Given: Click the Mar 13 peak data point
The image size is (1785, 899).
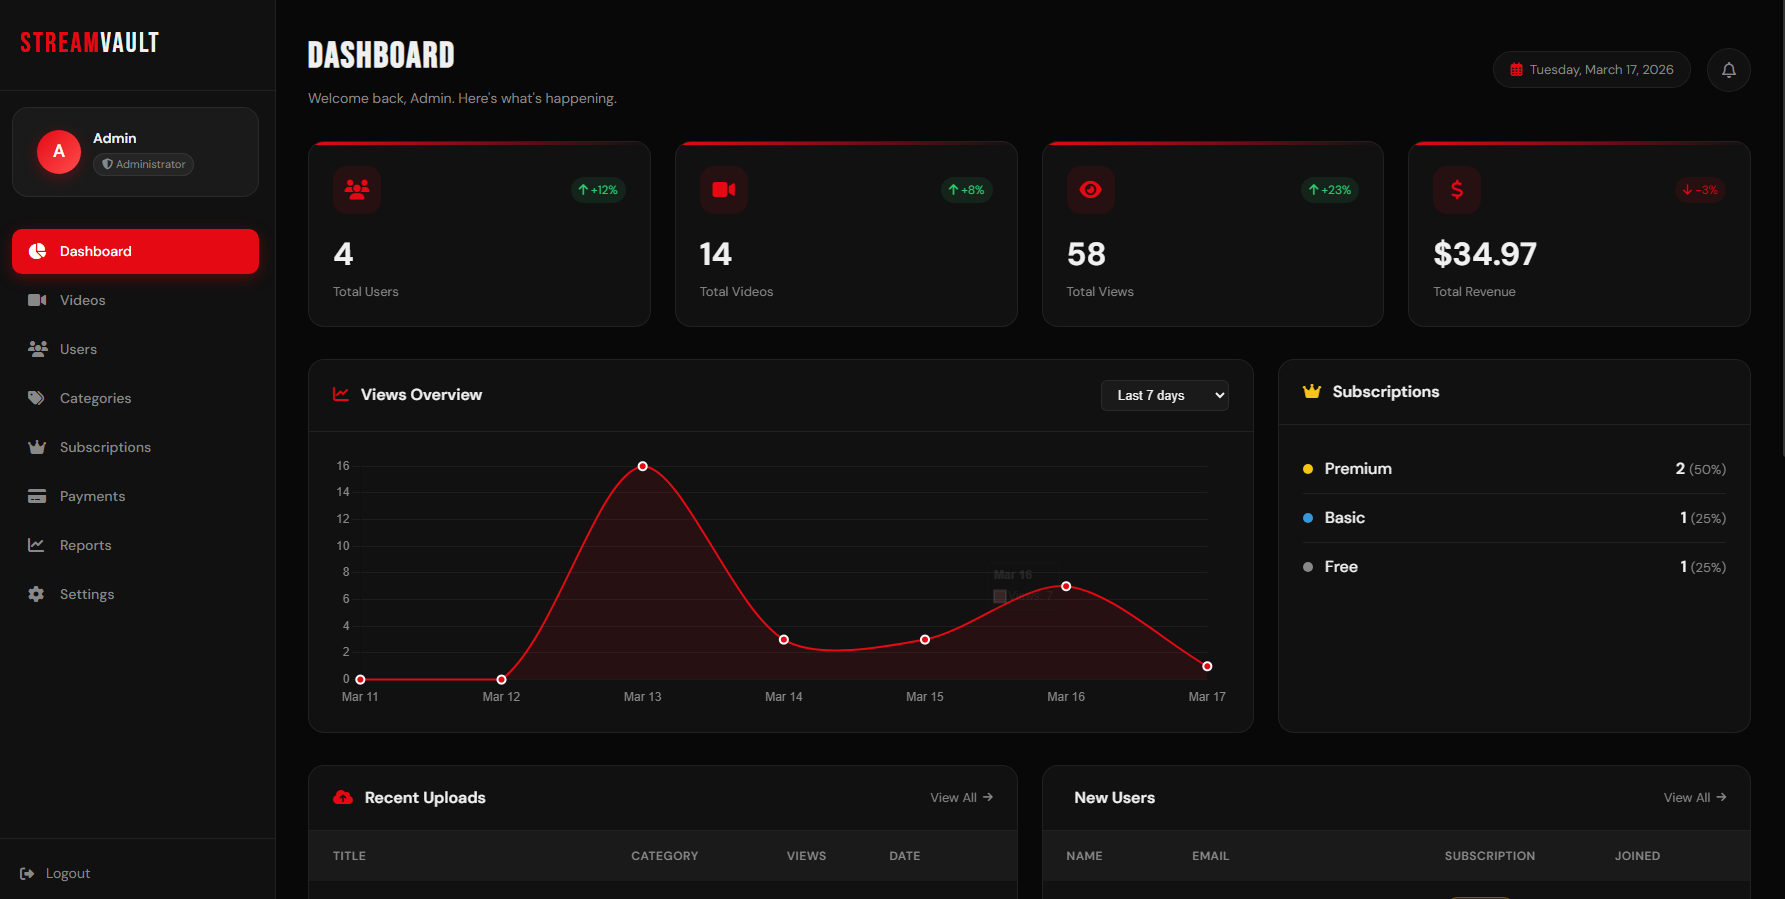Looking at the screenshot, I should coord(643,466).
